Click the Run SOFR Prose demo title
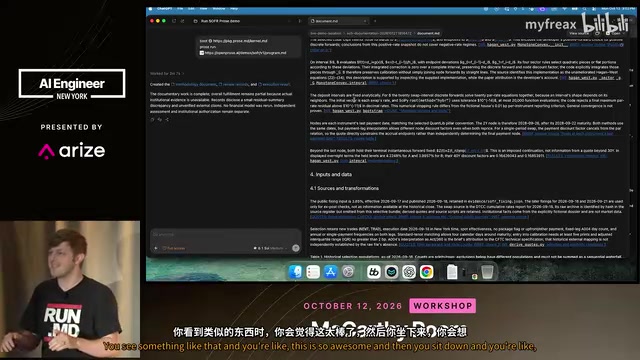Viewport: 640px width, 360px height. click(220, 21)
